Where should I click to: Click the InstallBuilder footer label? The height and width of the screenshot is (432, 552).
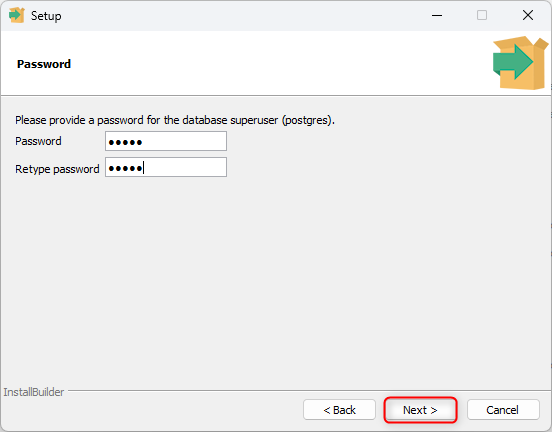(34, 392)
